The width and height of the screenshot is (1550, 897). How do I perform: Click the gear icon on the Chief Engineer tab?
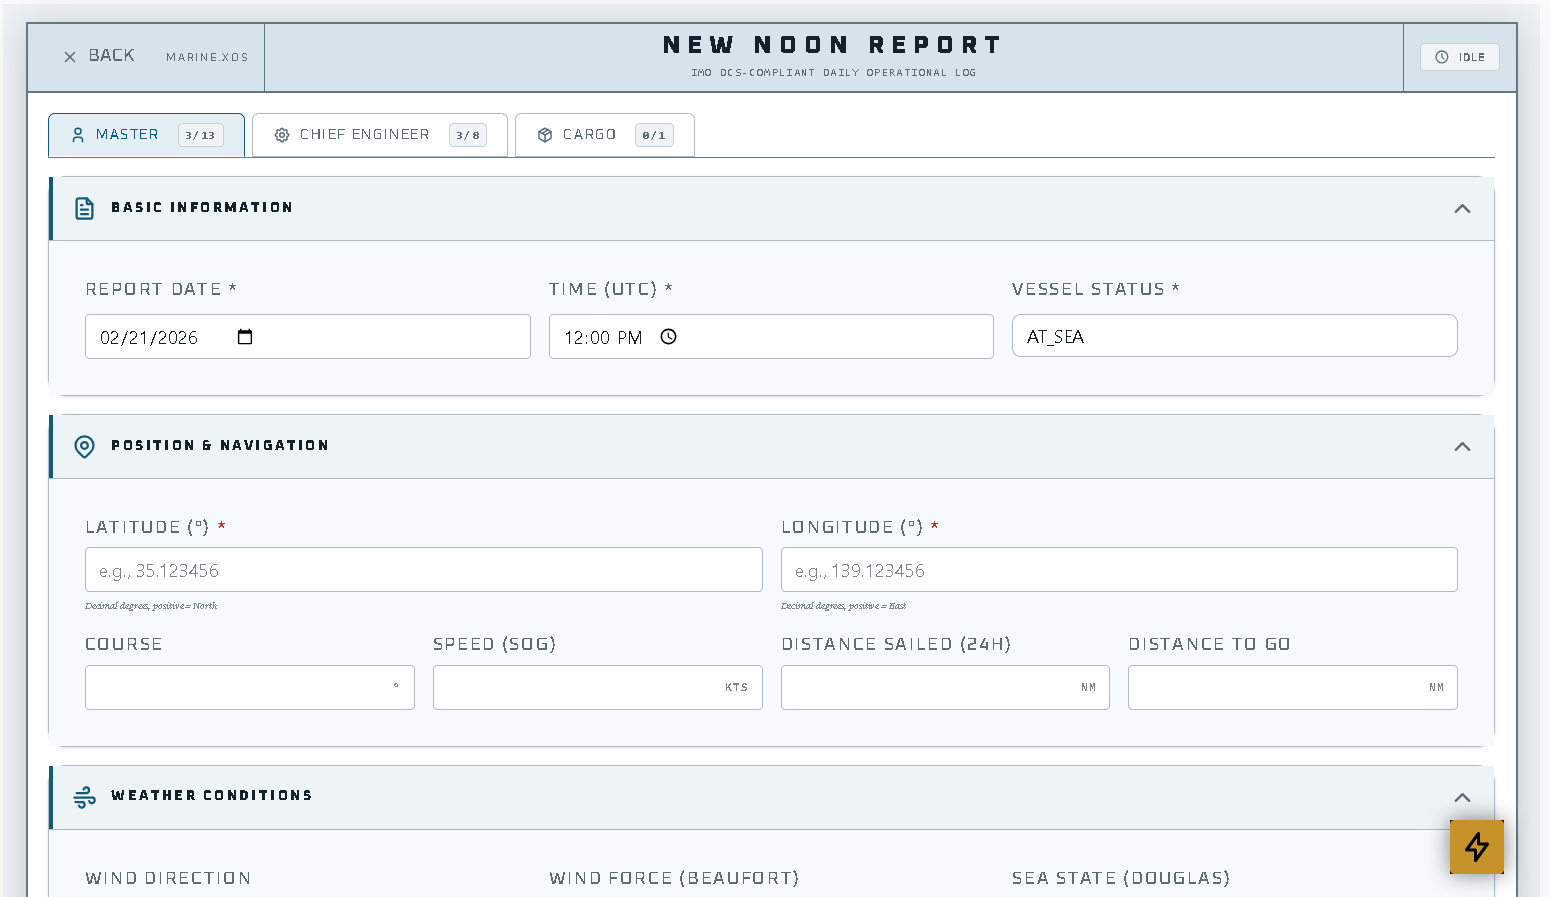(282, 134)
